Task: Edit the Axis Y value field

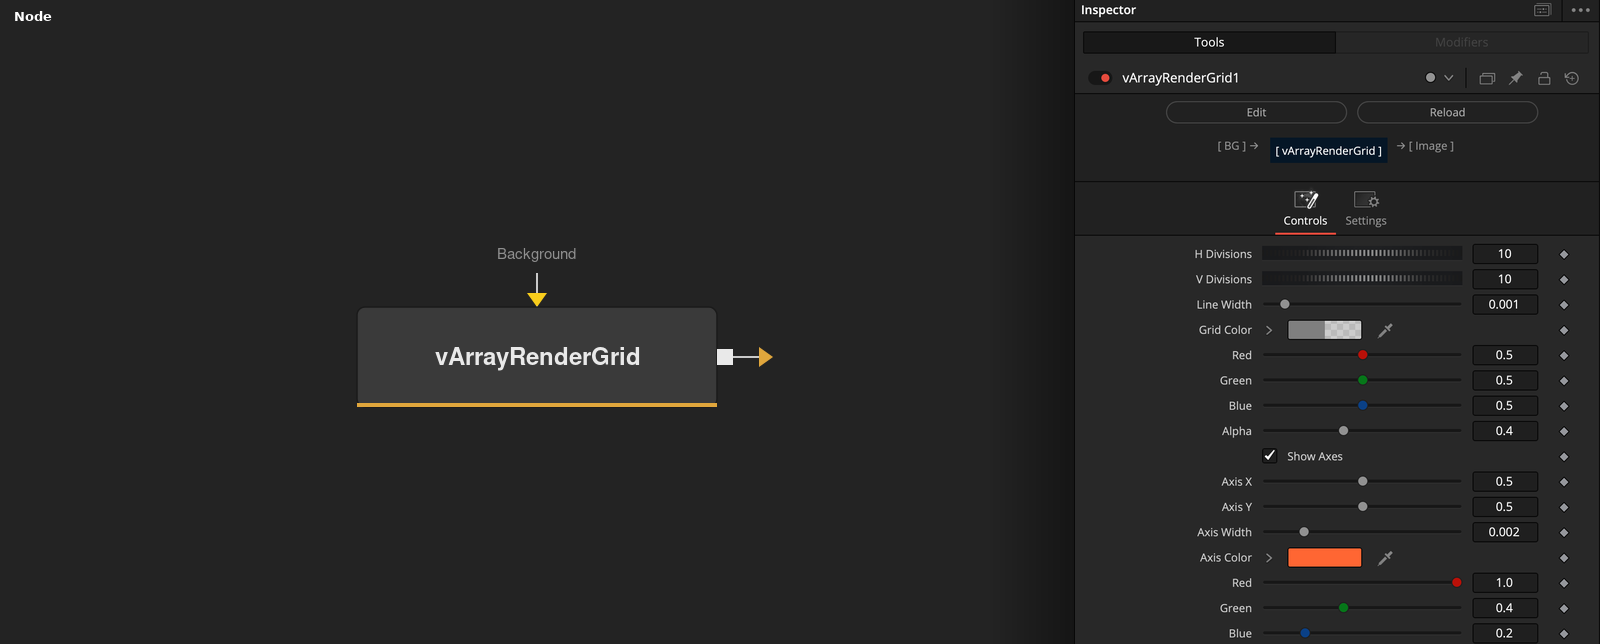Action: [x=1504, y=507]
